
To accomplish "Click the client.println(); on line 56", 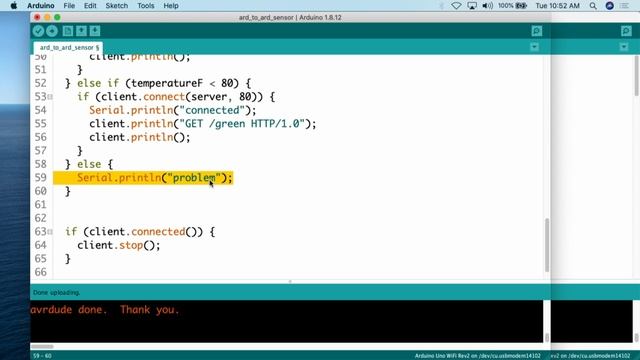I will [x=140, y=137].
